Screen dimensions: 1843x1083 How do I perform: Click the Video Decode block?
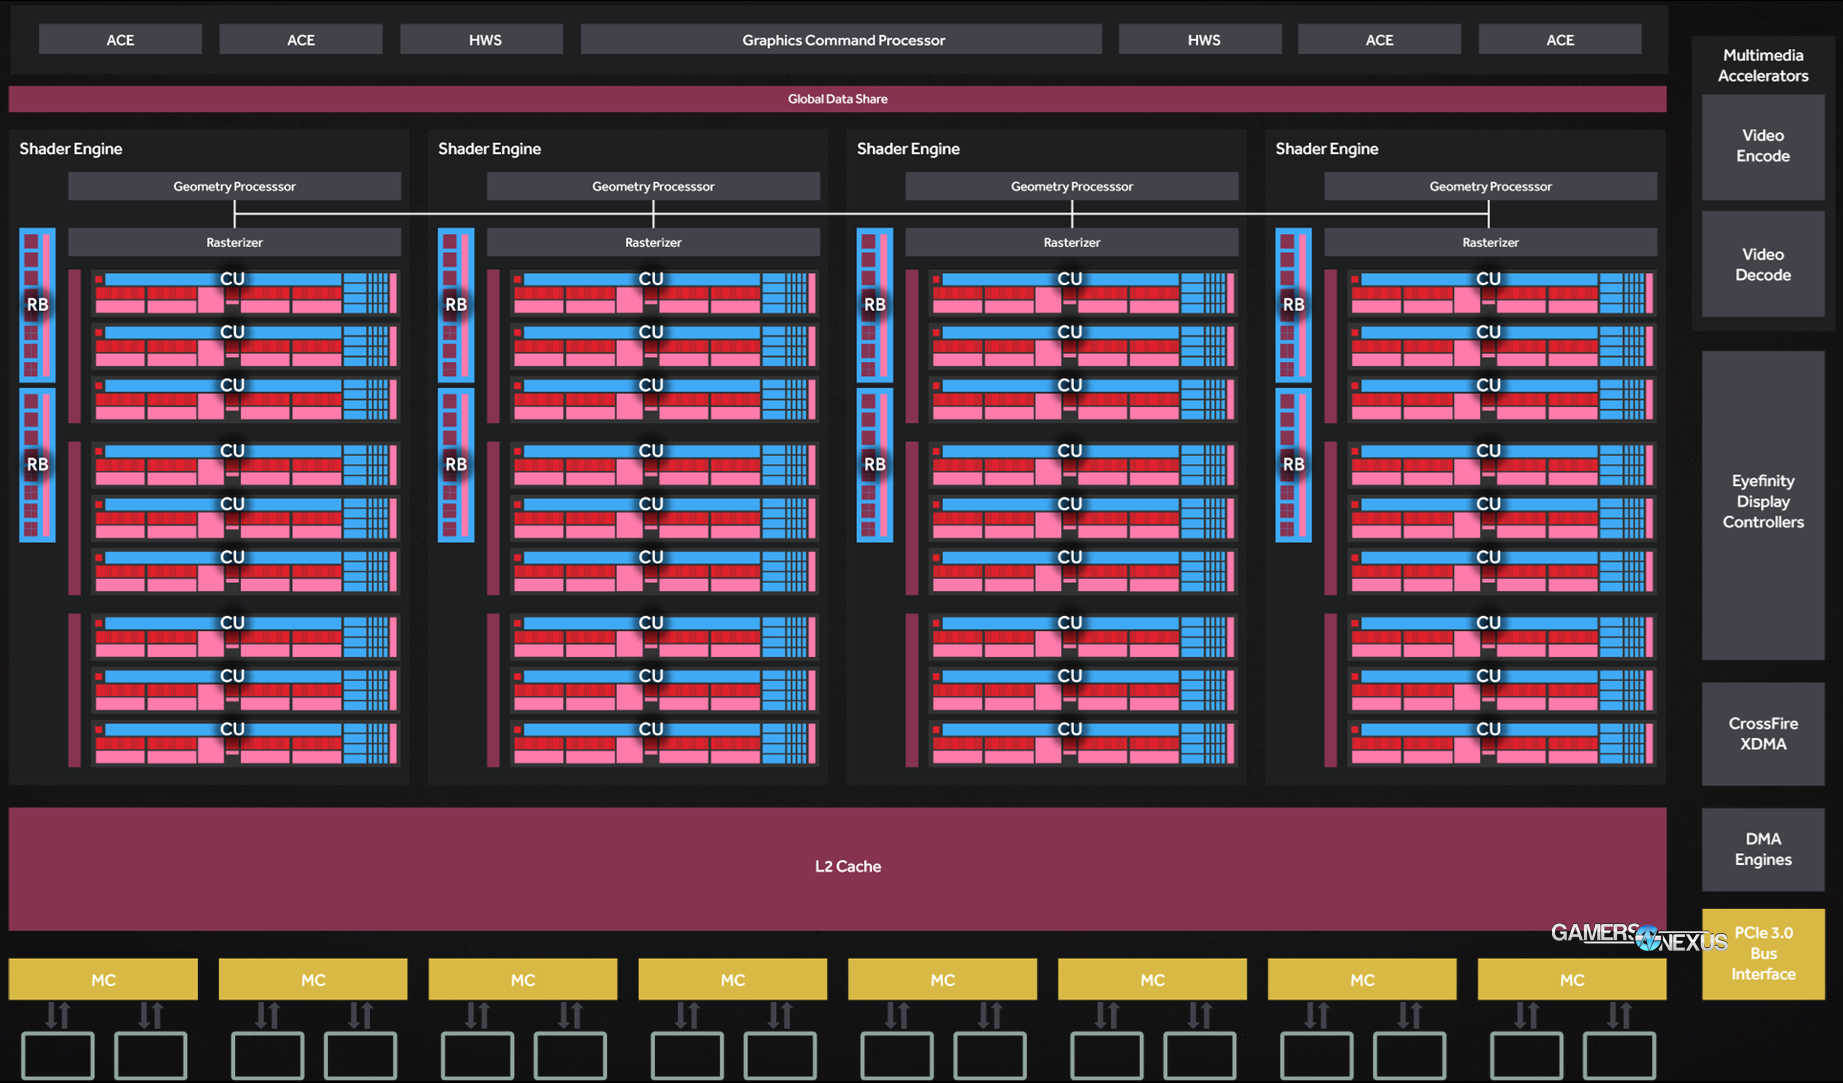pyautogui.click(x=1762, y=265)
